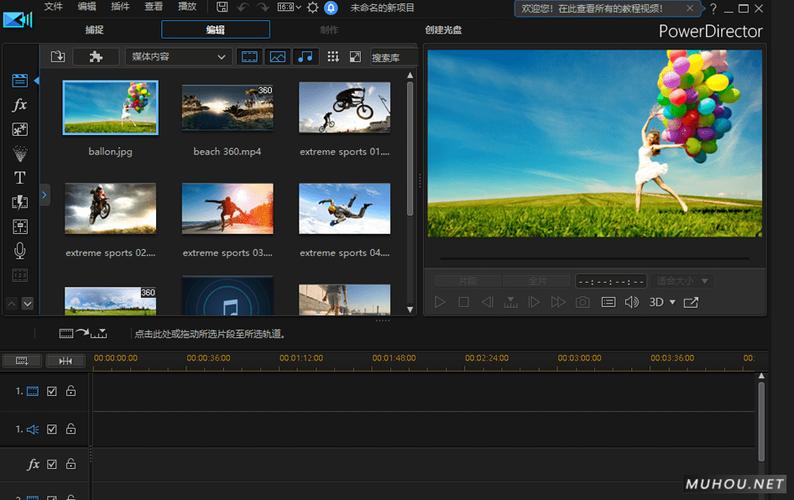Open the 文件 menu
Screen dimensions: 794x500
pos(53,7)
